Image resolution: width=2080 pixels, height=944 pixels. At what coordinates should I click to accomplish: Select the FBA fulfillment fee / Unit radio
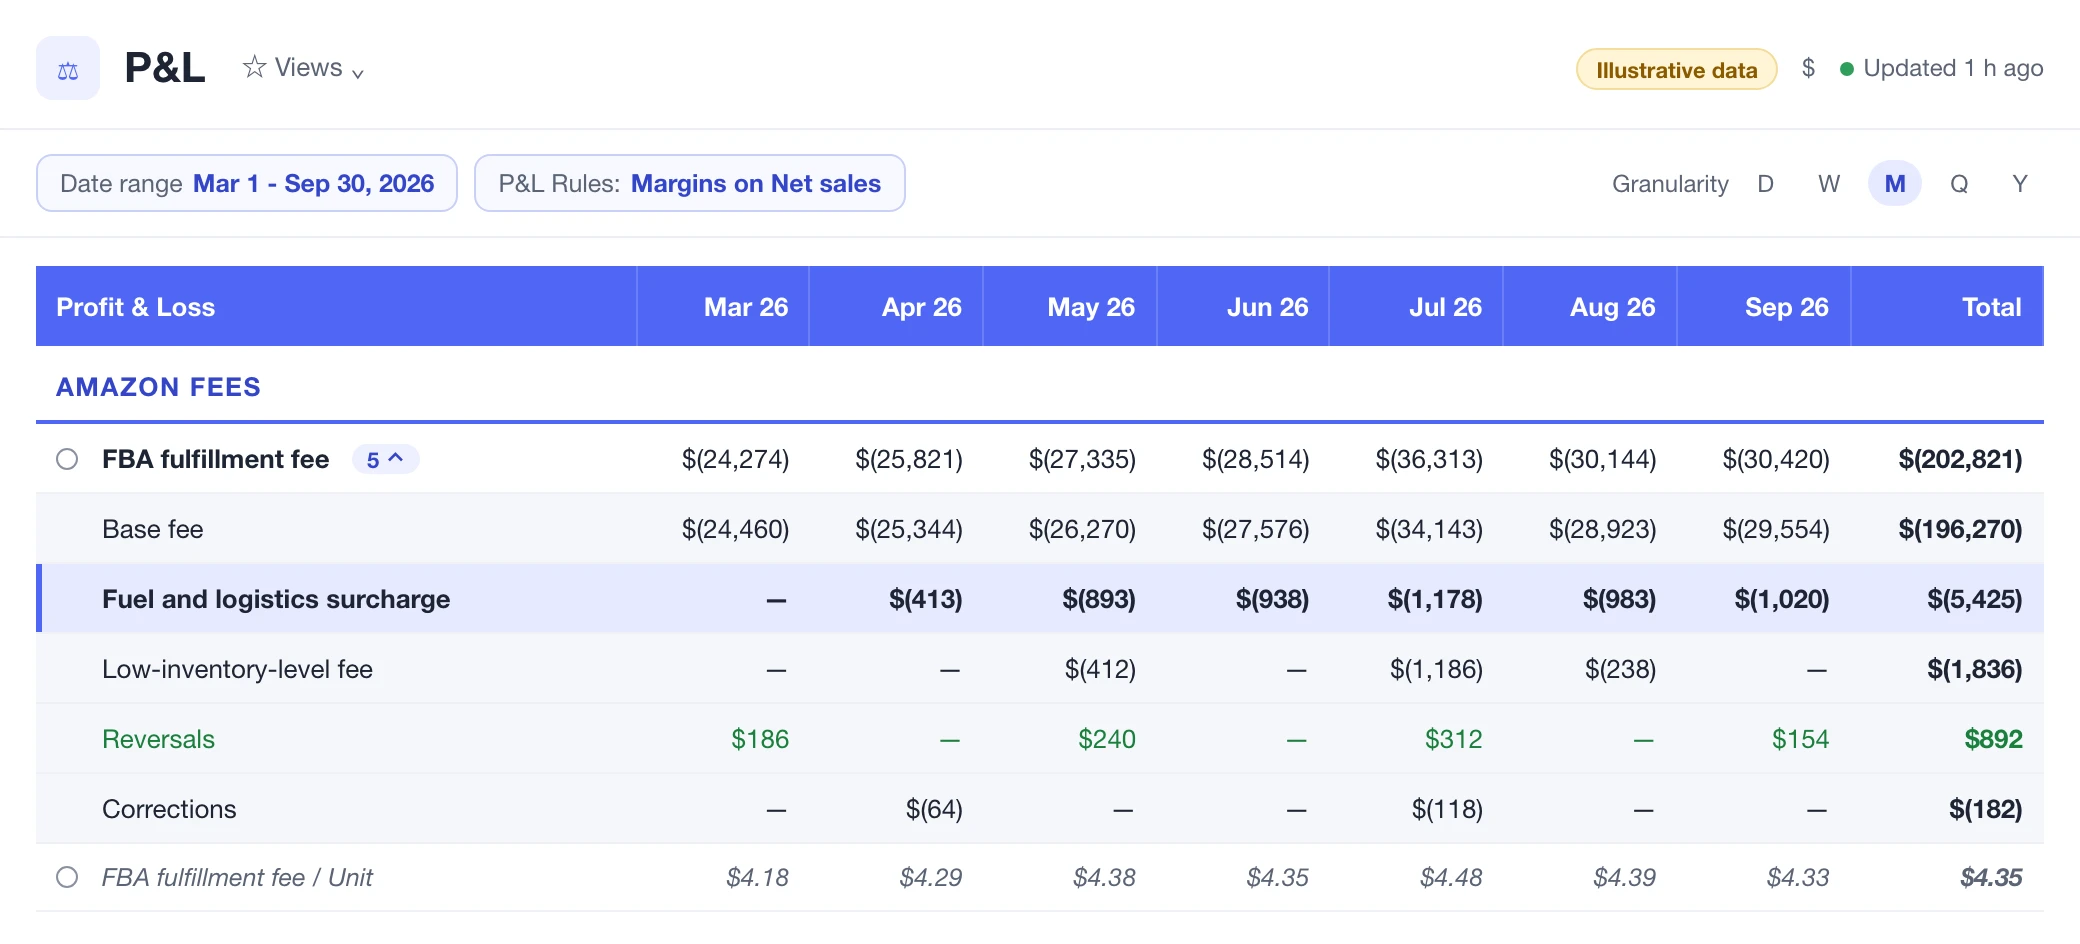click(67, 877)
